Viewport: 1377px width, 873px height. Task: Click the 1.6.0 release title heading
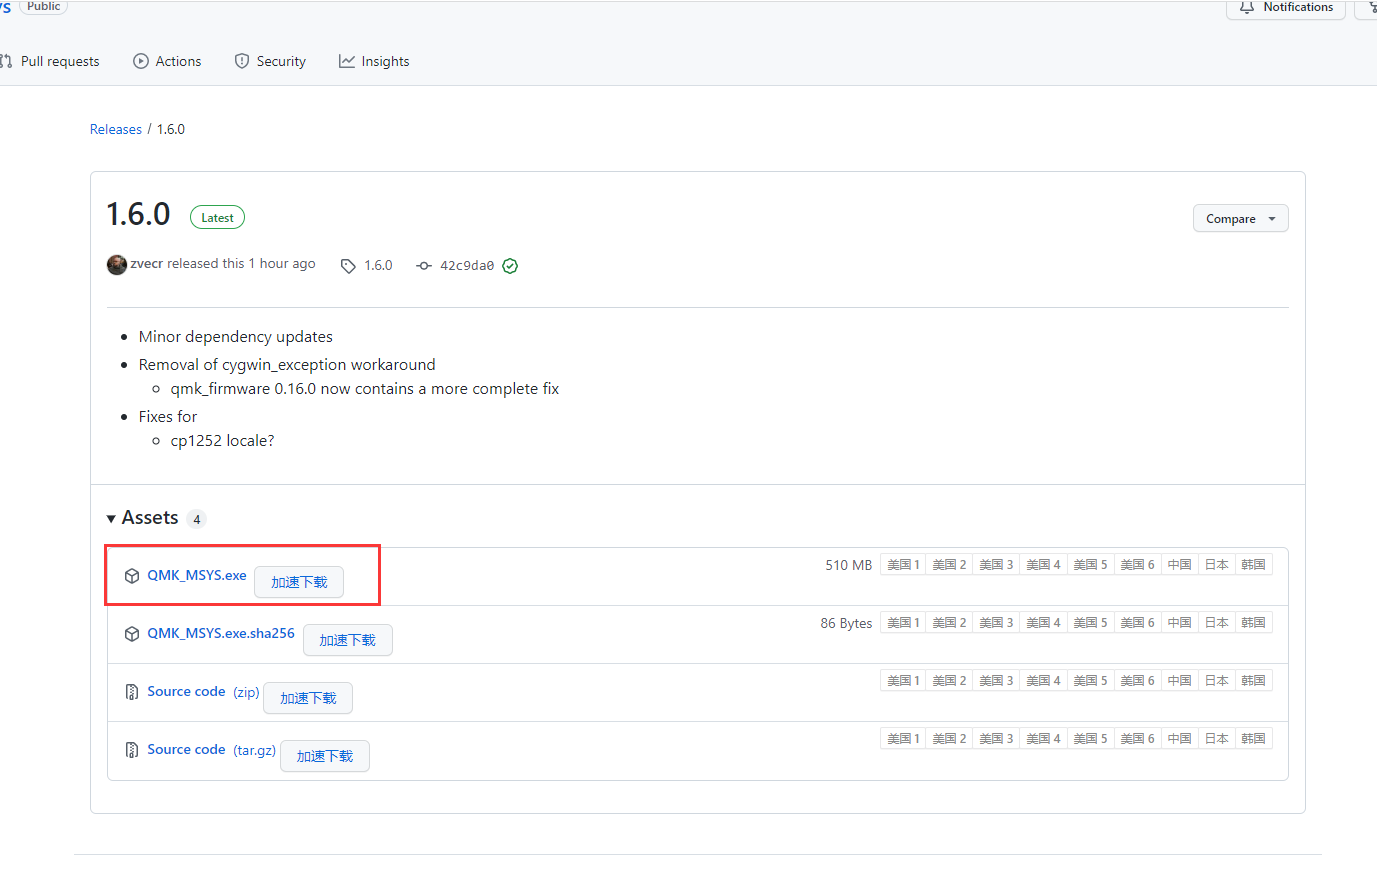pyautogui.click(x=139, y=214)
